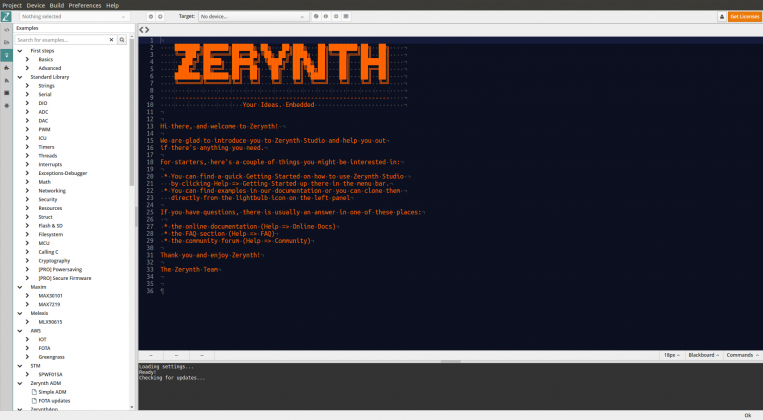Click the first device icon after Target dropdown
Image resolution: width=763 pixels, height=420 pixels.
(x=316, y=17)
